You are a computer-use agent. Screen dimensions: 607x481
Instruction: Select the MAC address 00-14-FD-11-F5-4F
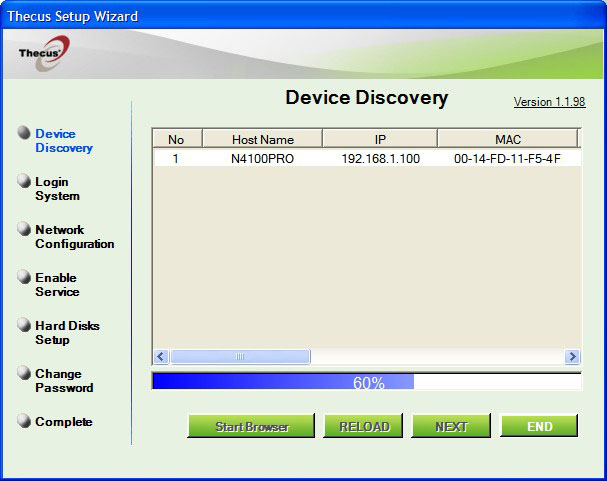[x=507, y=159]
